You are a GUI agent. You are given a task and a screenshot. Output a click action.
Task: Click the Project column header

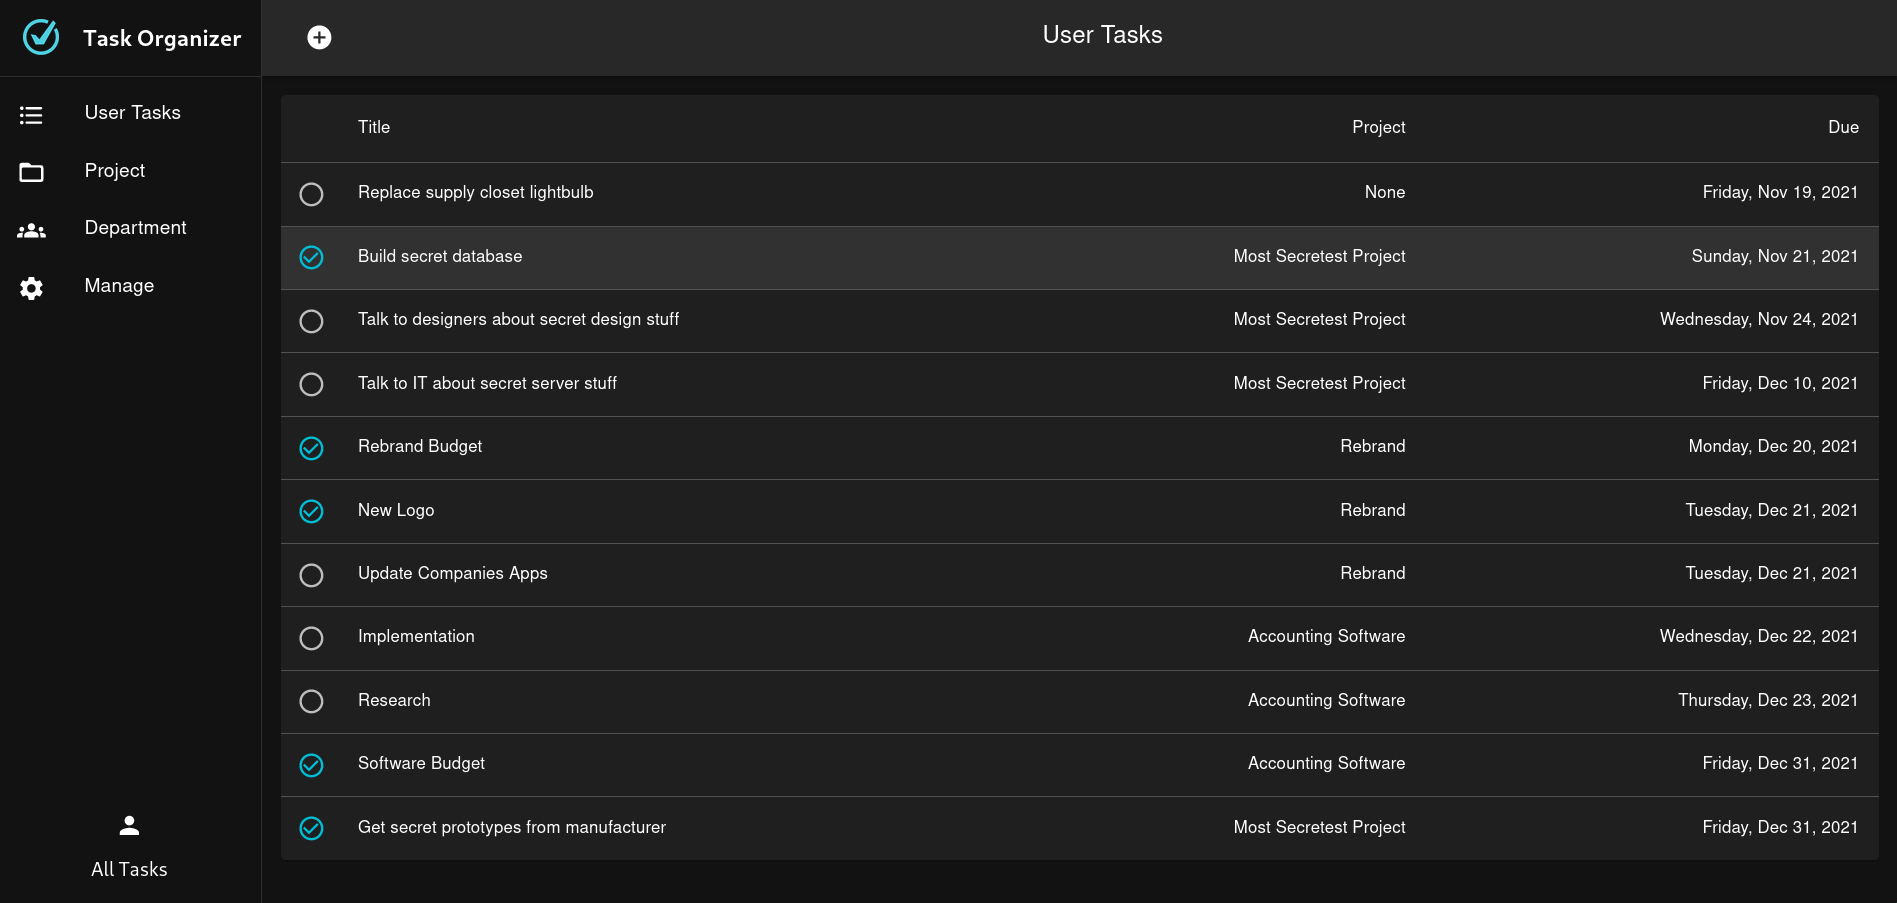tap(1378, 127)
